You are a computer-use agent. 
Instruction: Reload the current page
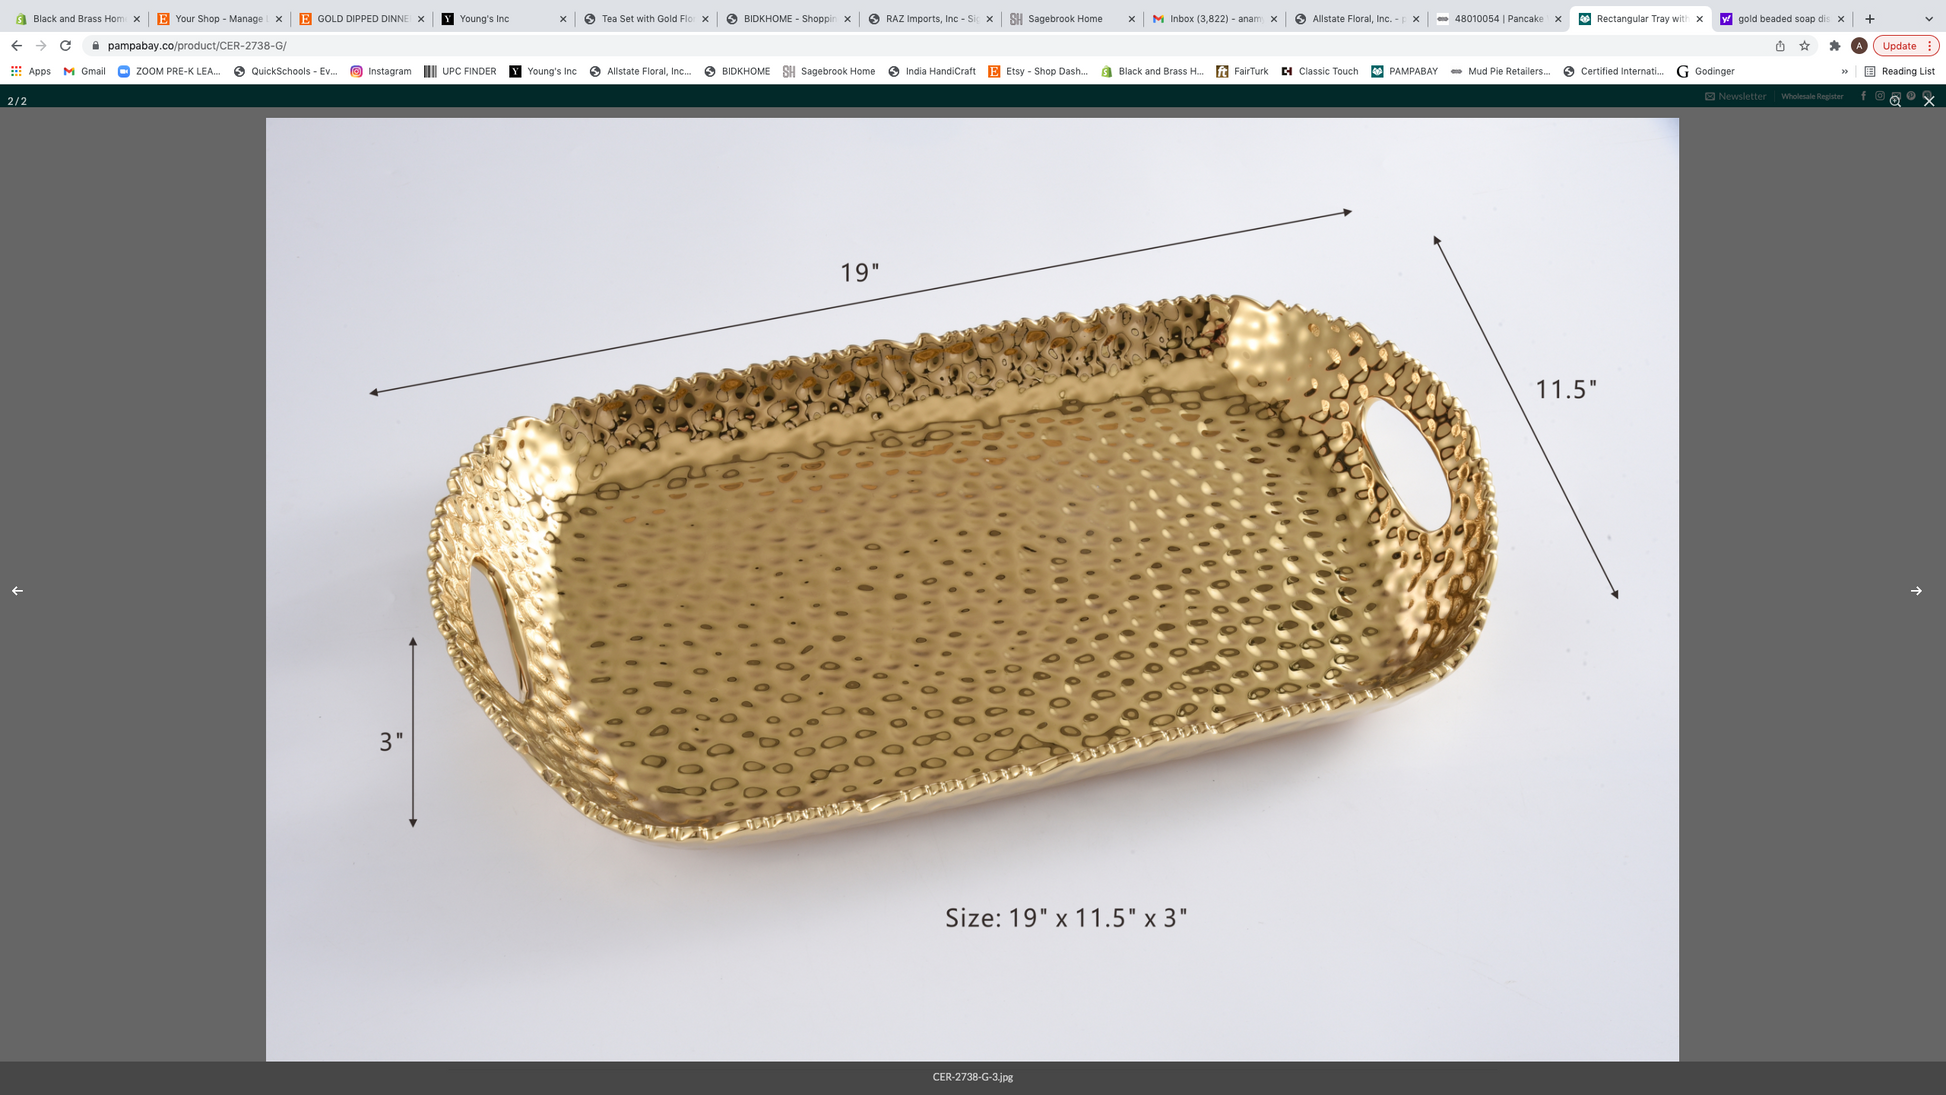[x=66, y=46]
